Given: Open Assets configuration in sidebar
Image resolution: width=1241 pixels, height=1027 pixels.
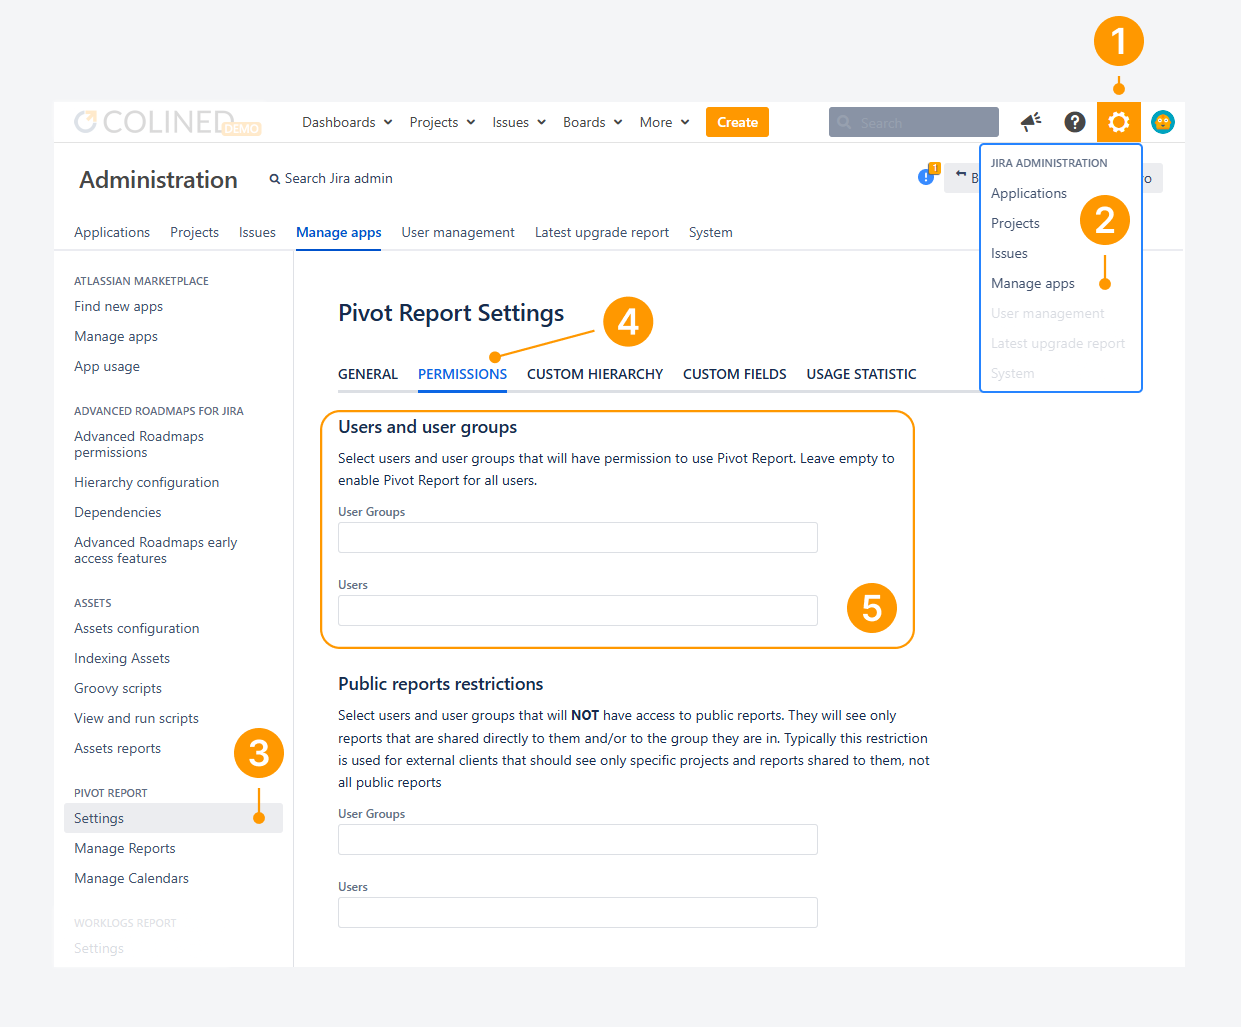Looking at the screenshot, I should 137,628.
